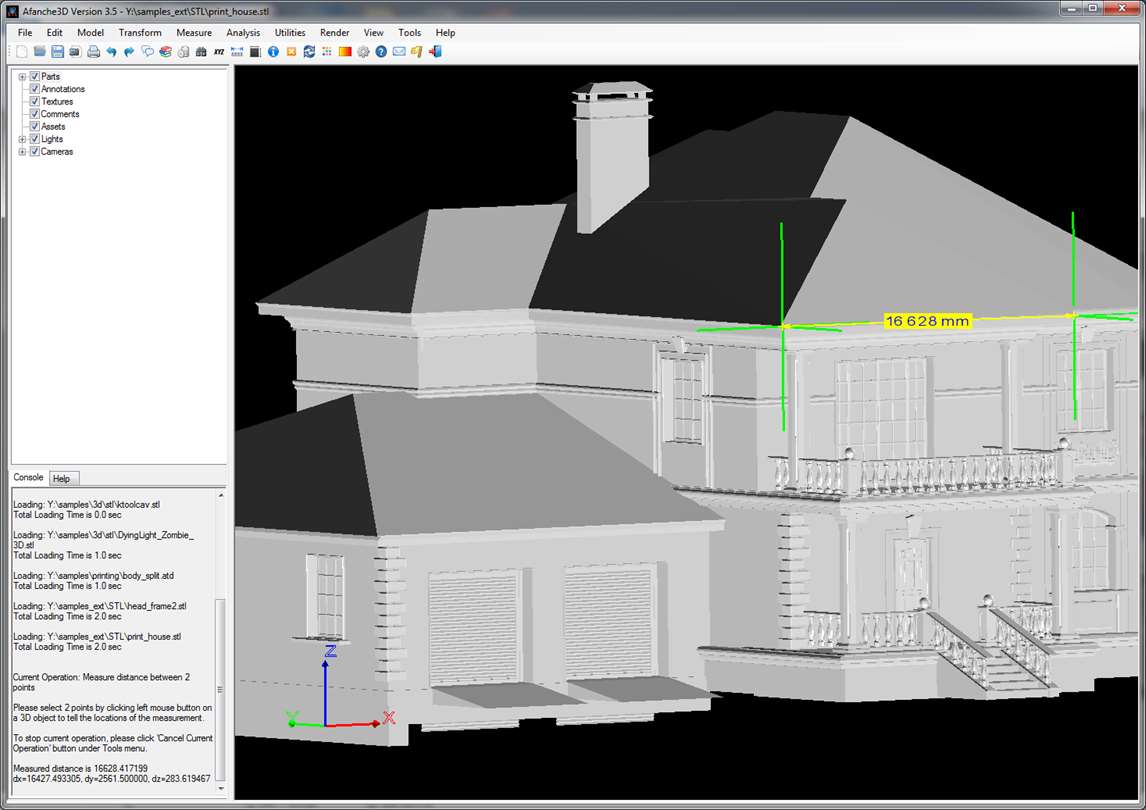Toggle the Textures checkbox

click(x=34, y=101)
